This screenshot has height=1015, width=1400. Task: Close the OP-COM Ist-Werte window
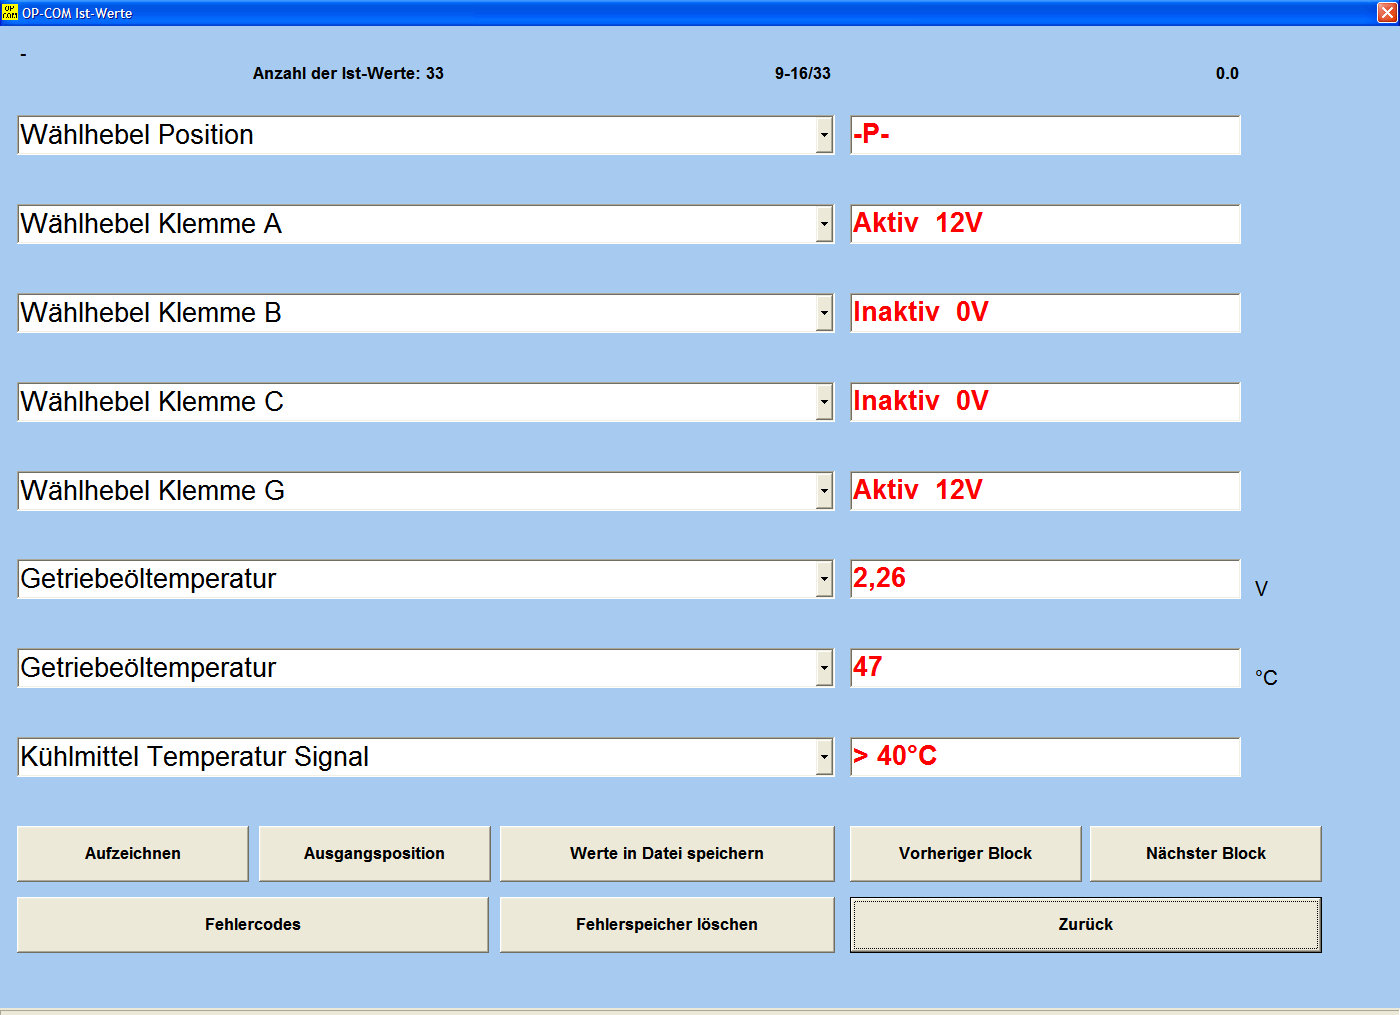click(1387, 12)
